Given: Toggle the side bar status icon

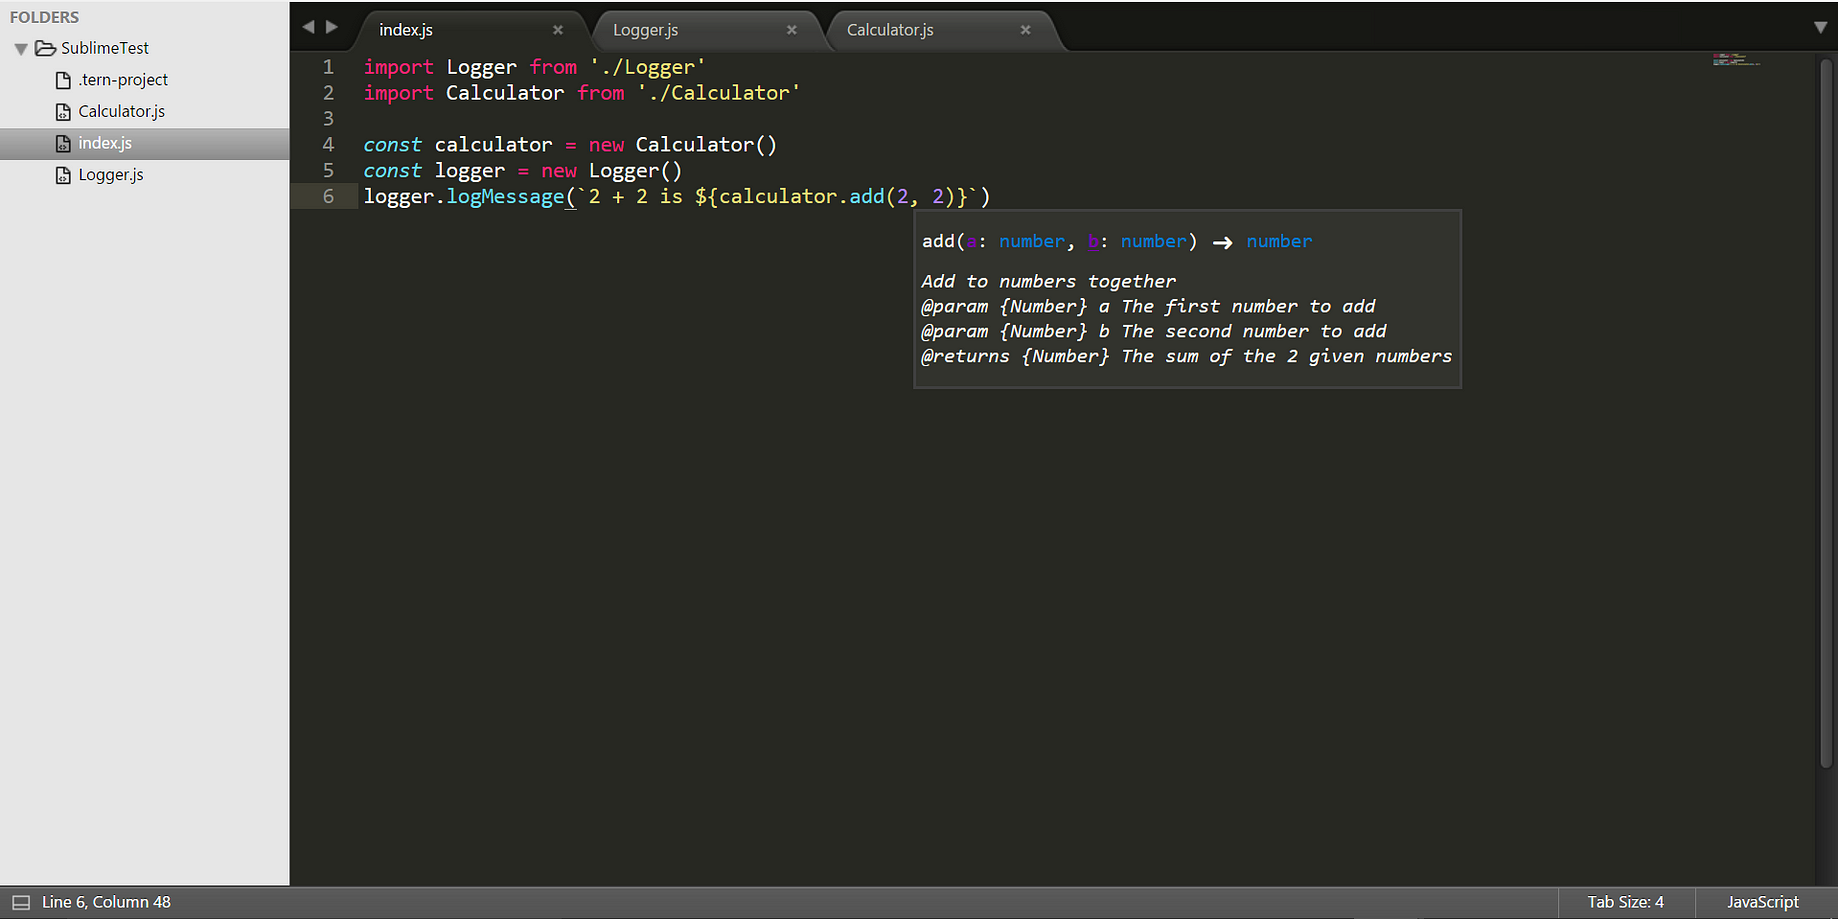Looking at the screenshot, I should click(x=21, y=902).
